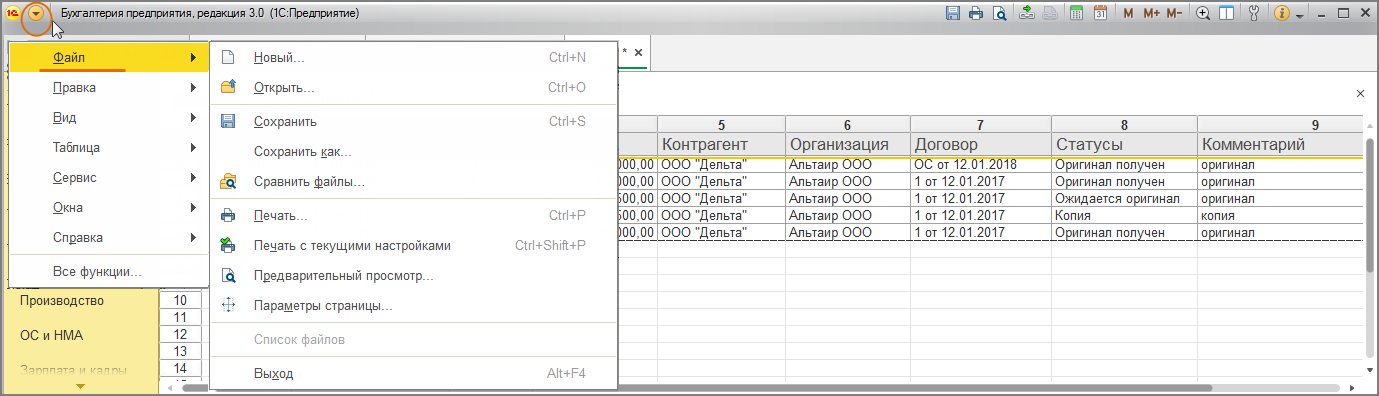The width and height of the screenshot is (1379, 396).
Task: Click the printer icon in title toolbar
Action: pyautogui.click(x=976, y=14)
